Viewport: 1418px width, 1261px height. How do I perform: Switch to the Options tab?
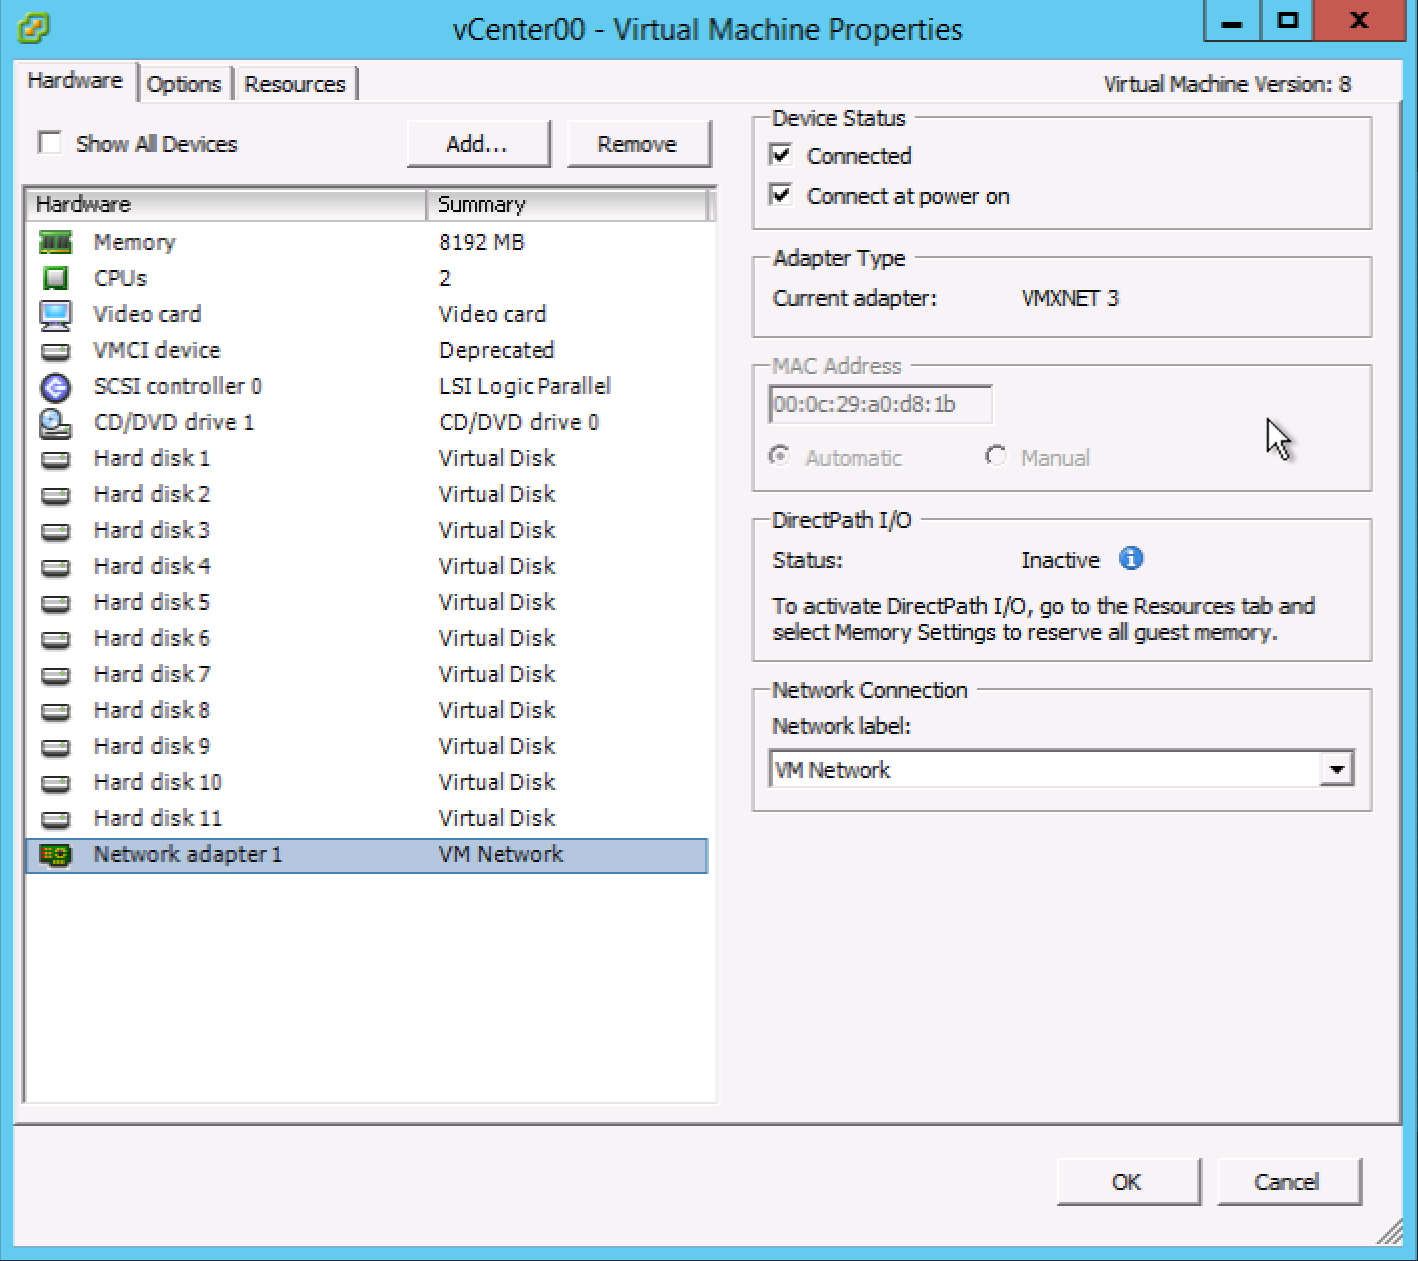tap(185, 84)
